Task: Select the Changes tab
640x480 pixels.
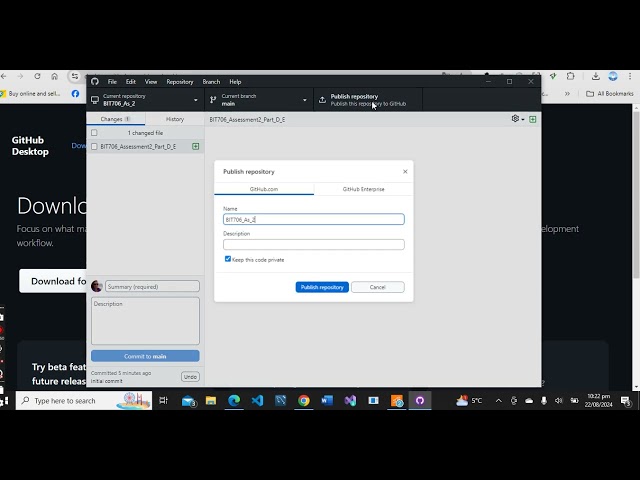Action: (x=116, y=119)
